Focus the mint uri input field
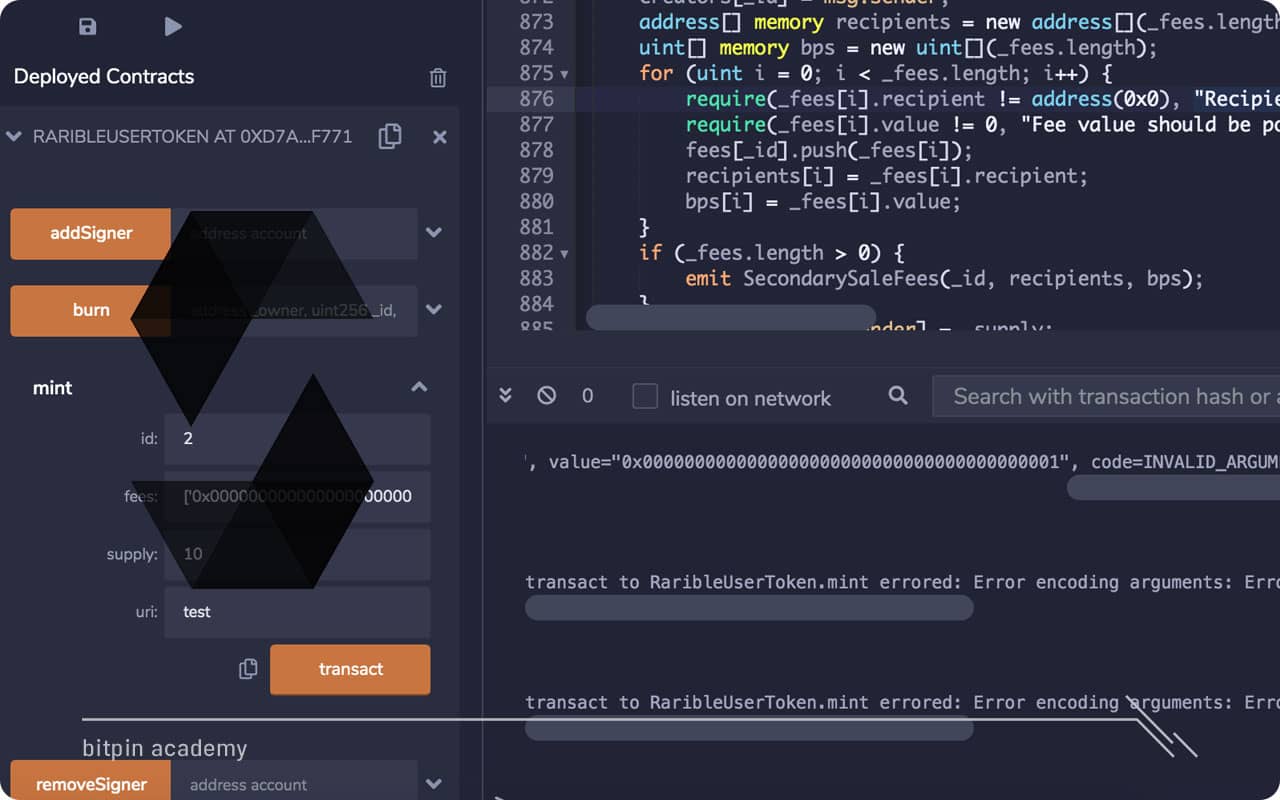 (297, 612)
